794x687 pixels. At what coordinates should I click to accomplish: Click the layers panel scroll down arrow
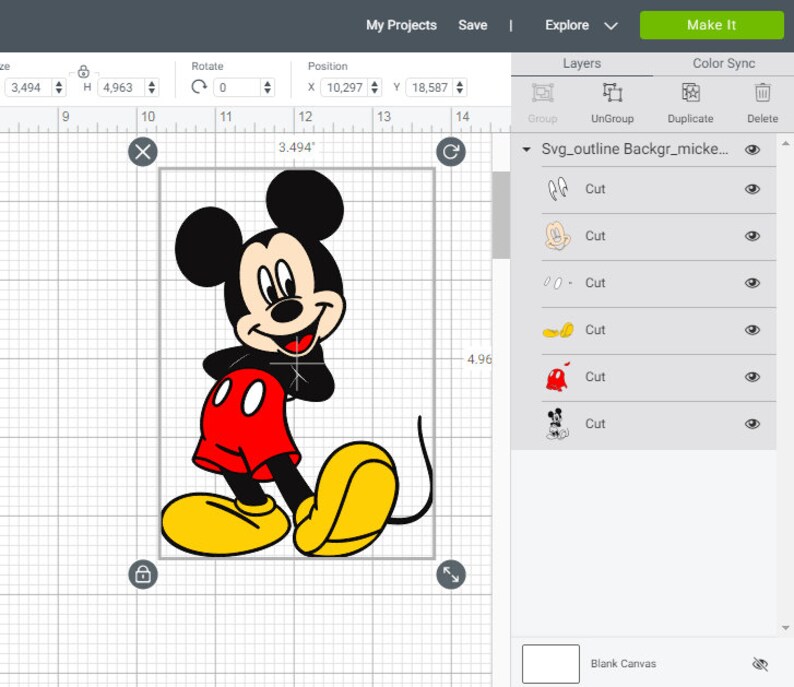click(x=785, y=628)
